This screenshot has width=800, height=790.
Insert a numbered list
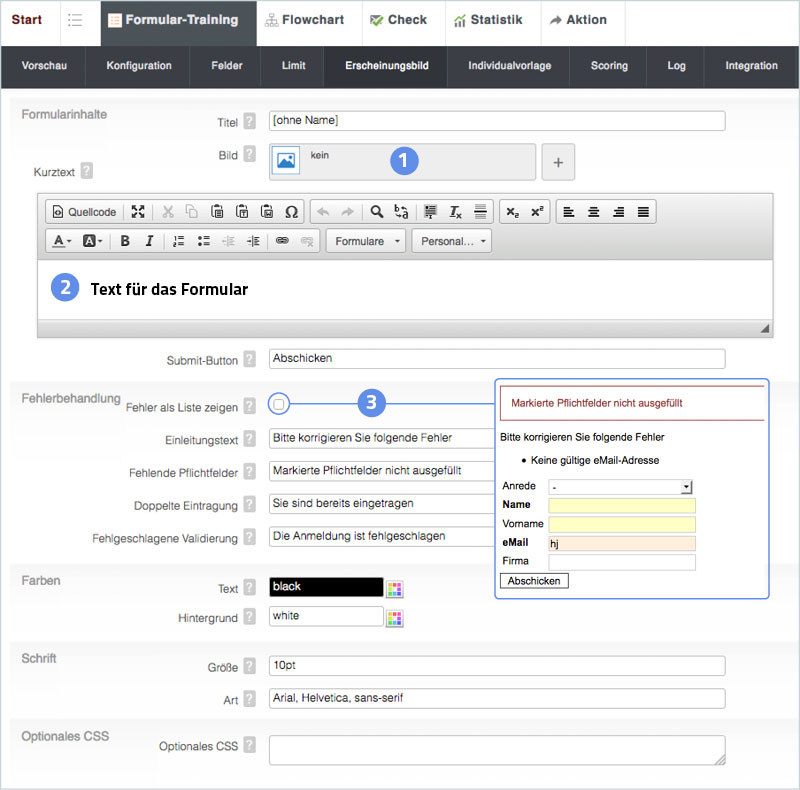click(179, 241)
